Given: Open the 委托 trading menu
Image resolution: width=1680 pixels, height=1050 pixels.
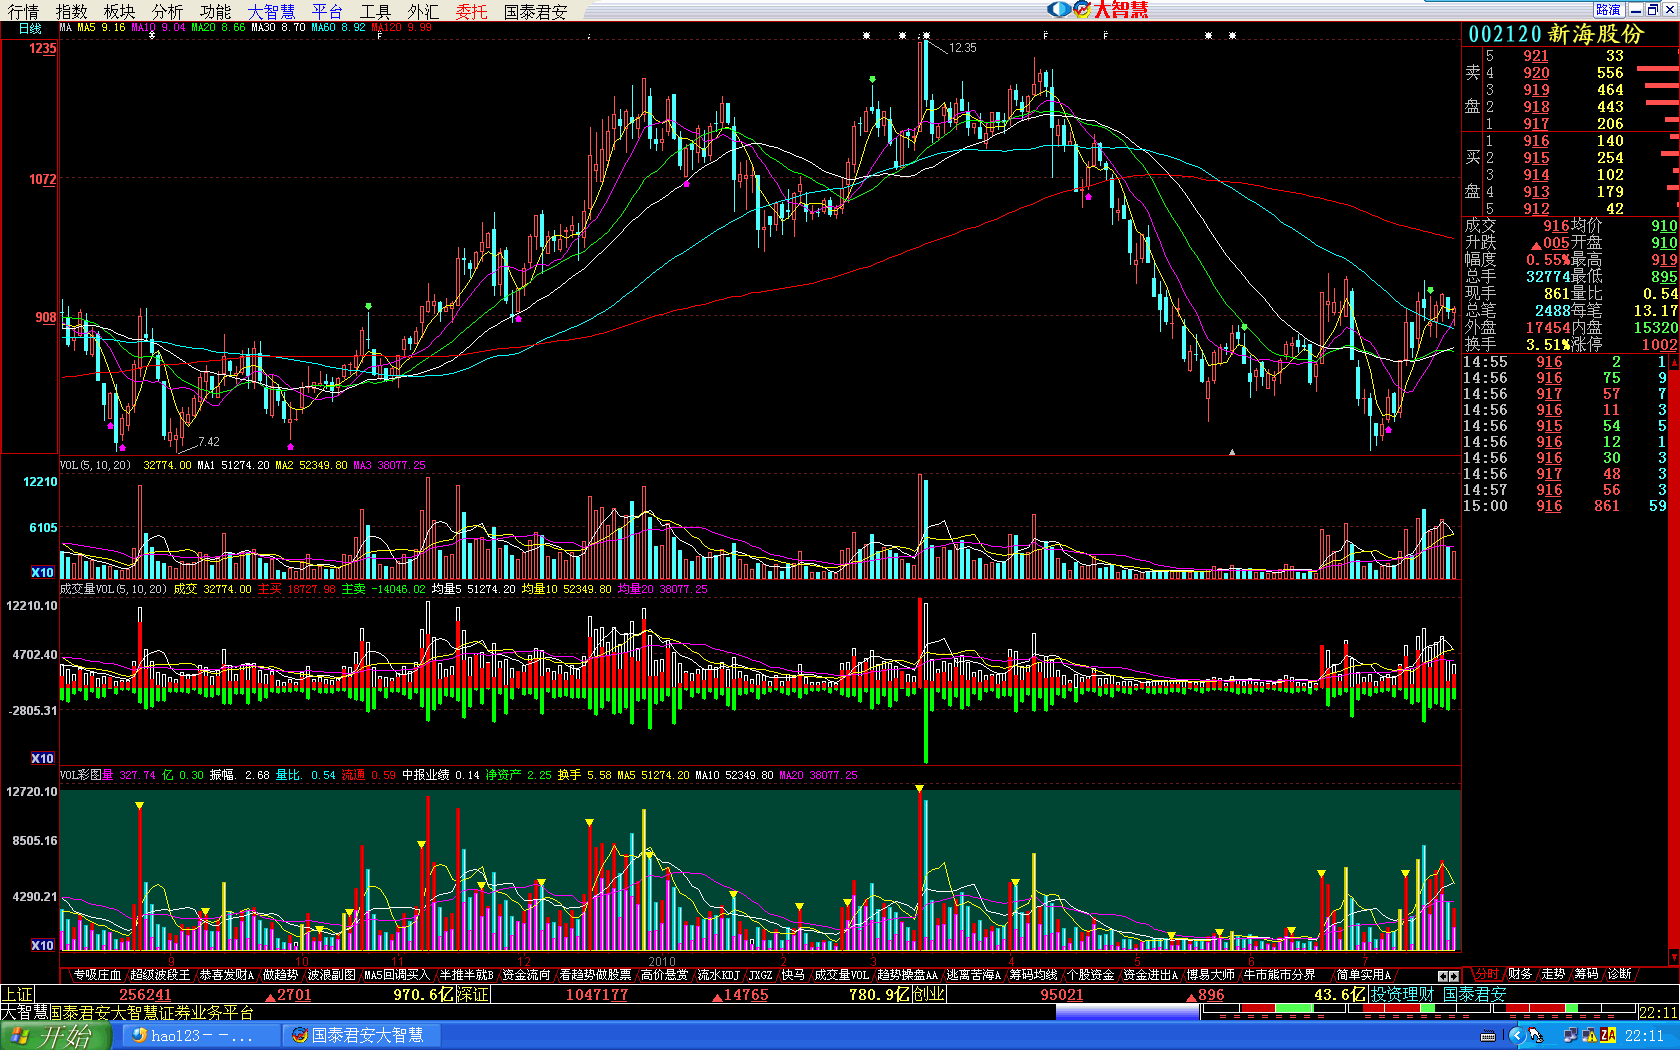Looking at the screenshot, I should (x=471, y=11).
